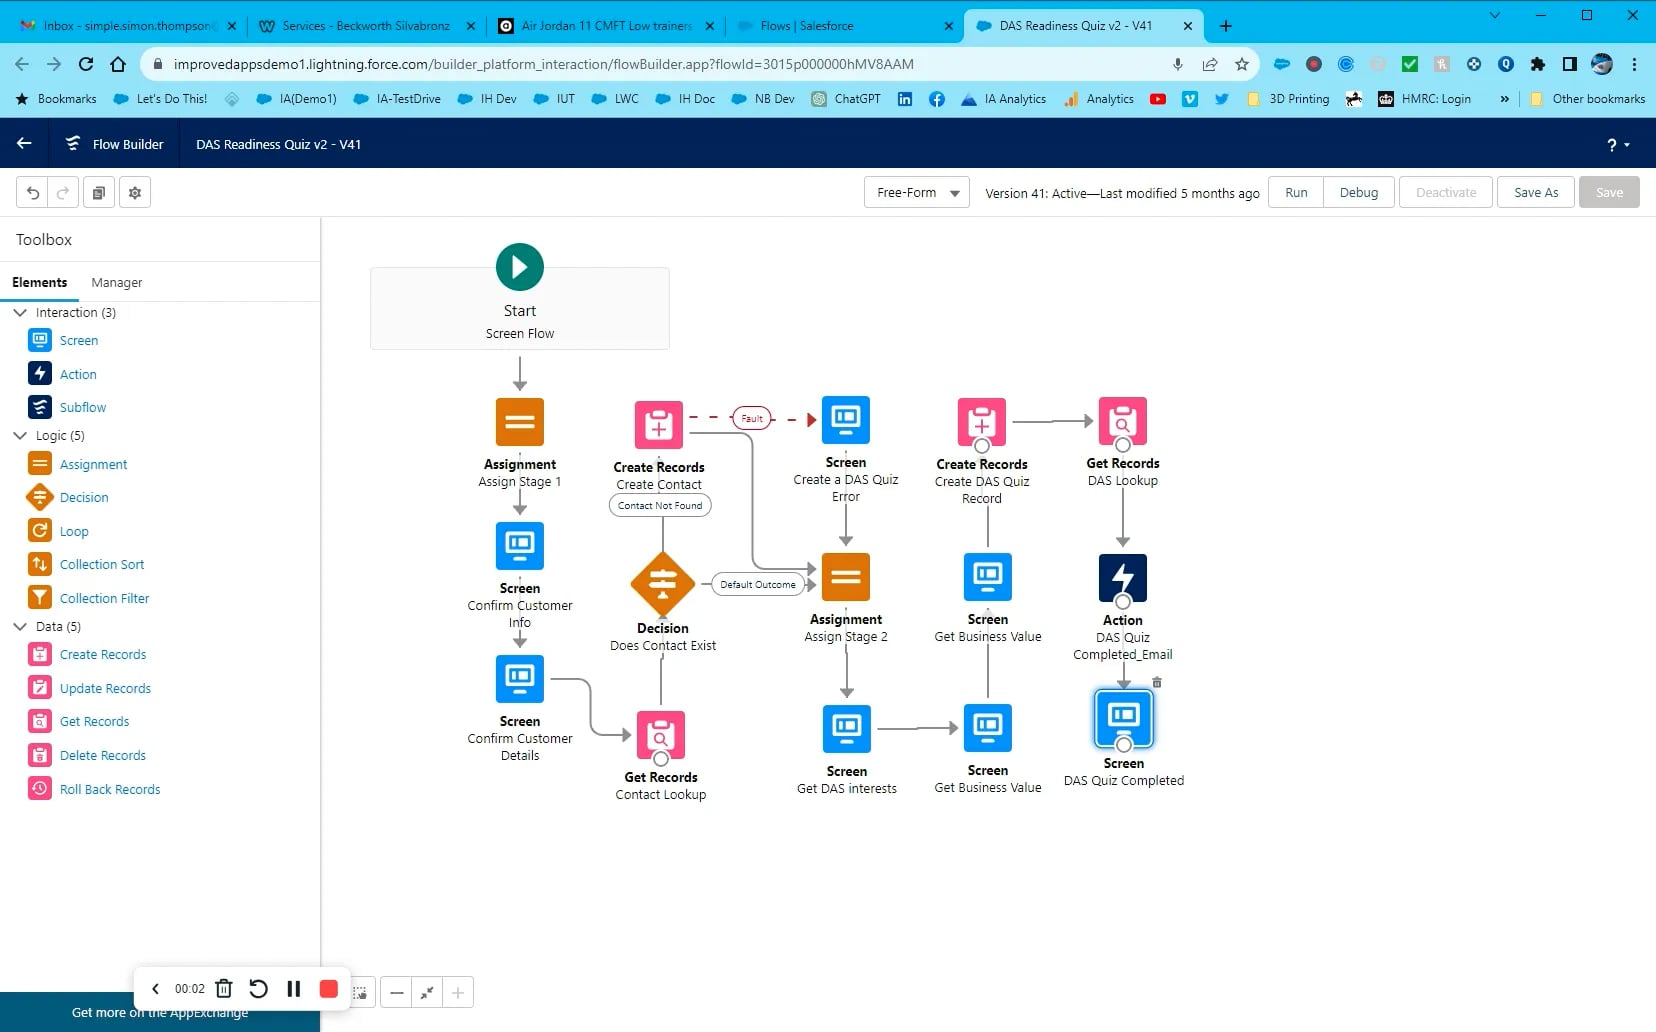Click the Save As button

[1535, 193]
